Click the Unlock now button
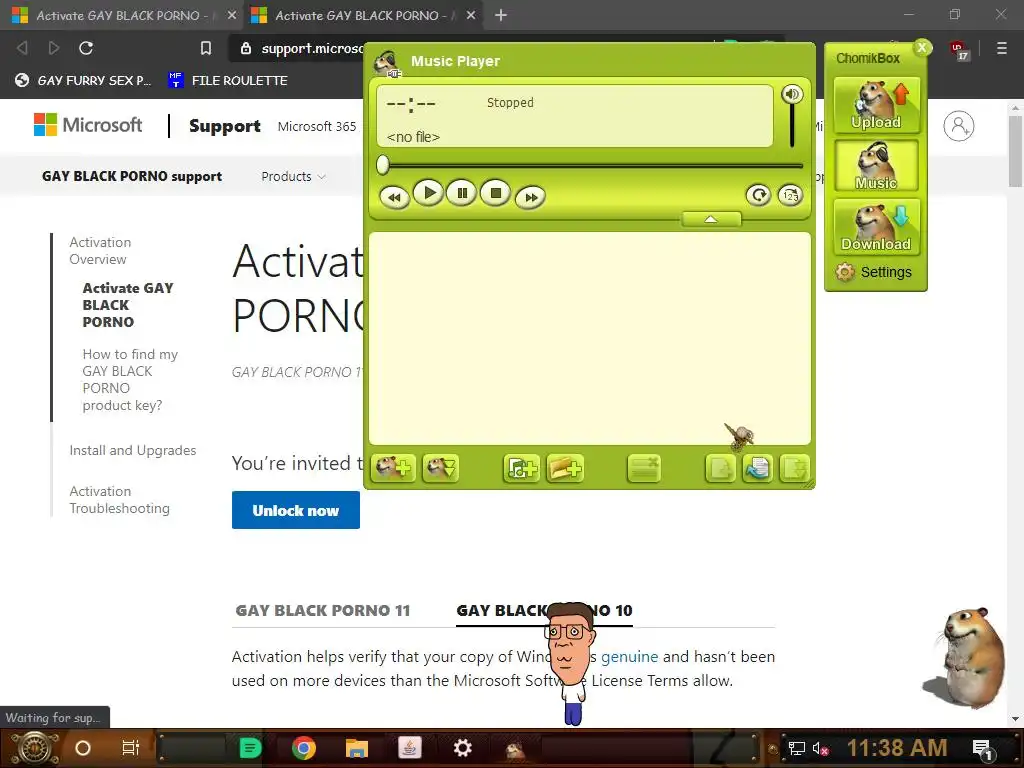Image resolution: width=1024 pixels, height=768 pixels. pyautogui.click(x=296, y=510)
